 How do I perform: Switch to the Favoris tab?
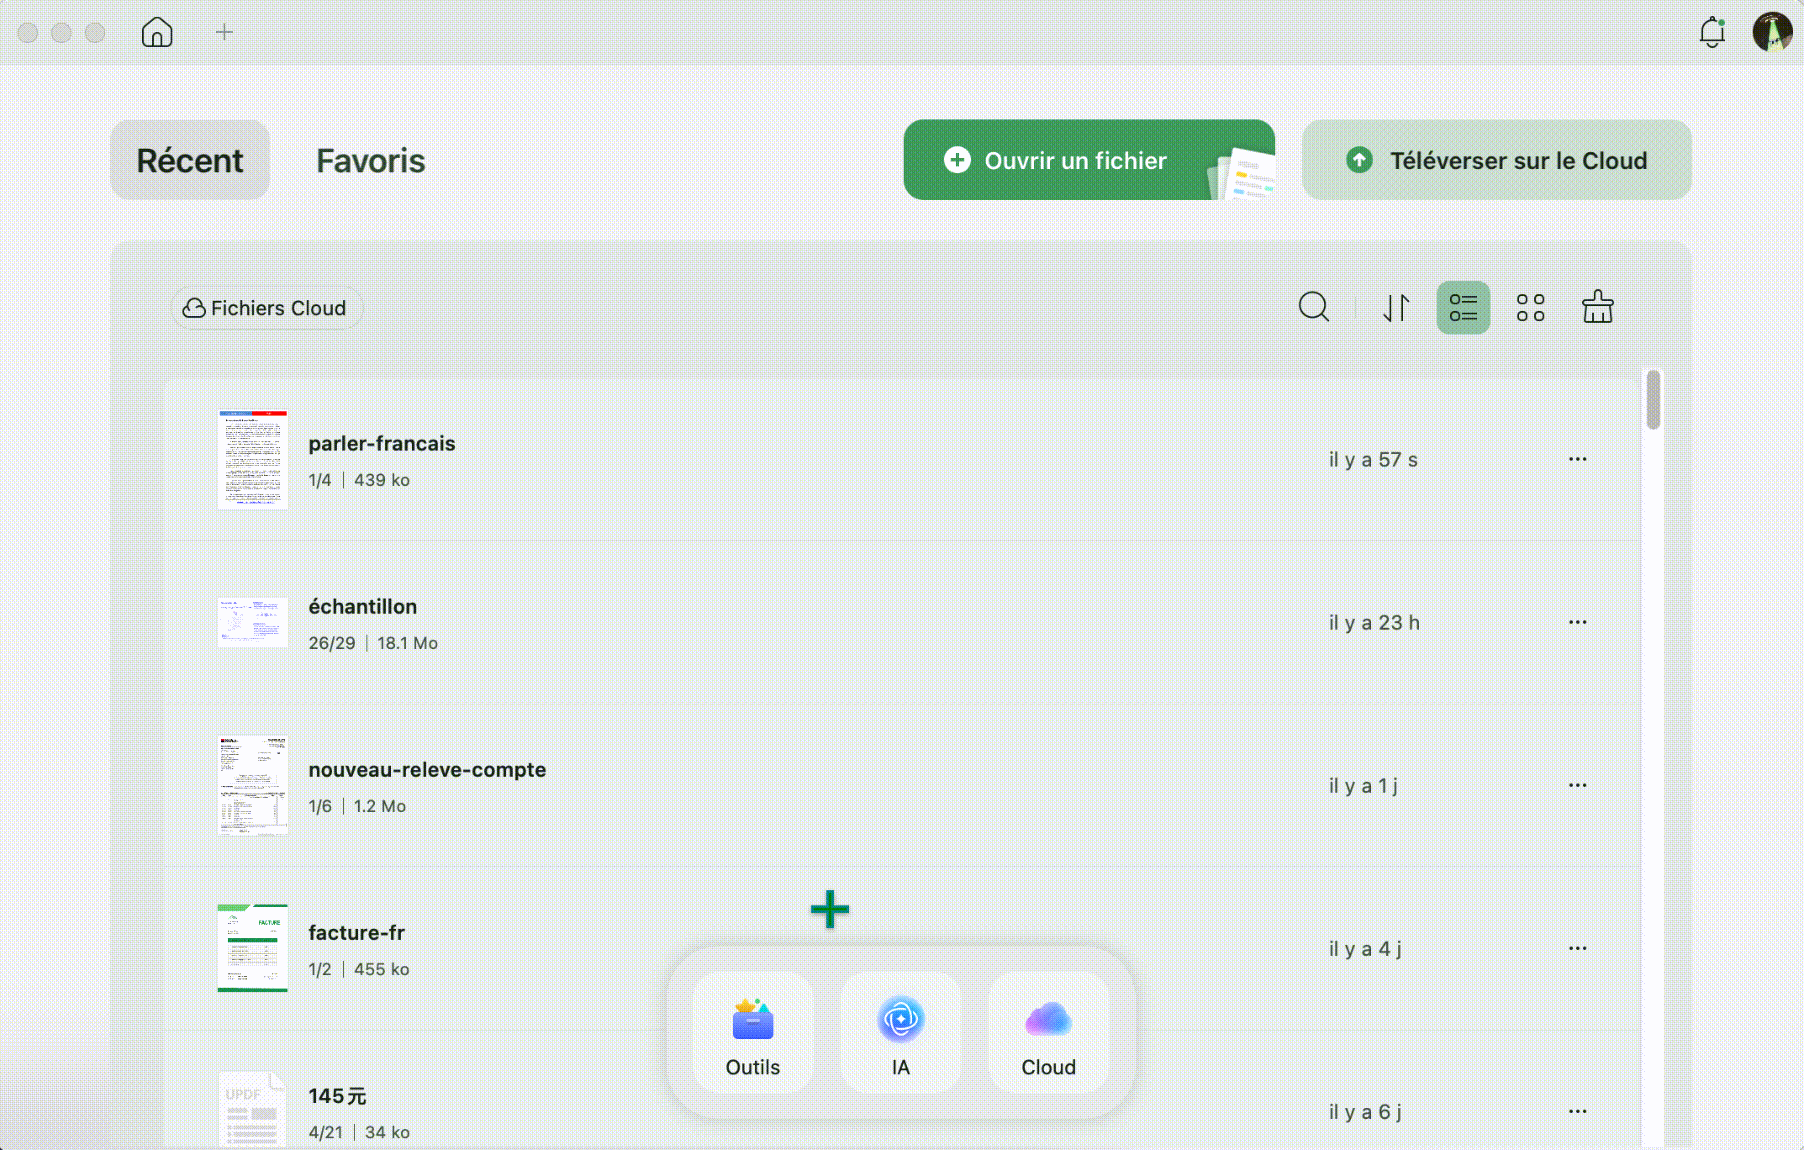pyautogui.click(x=370, y=160)
